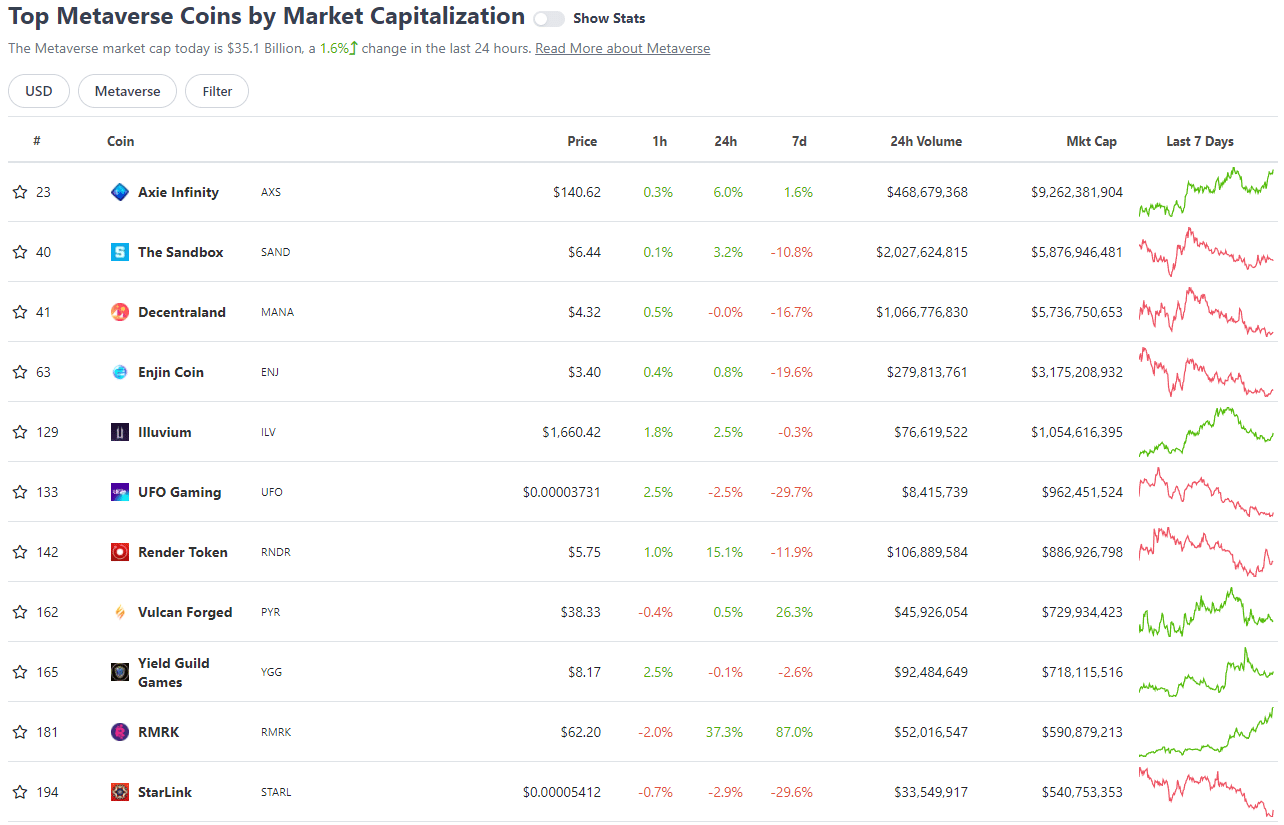Open the Decentraland coin page

[182, 312]
